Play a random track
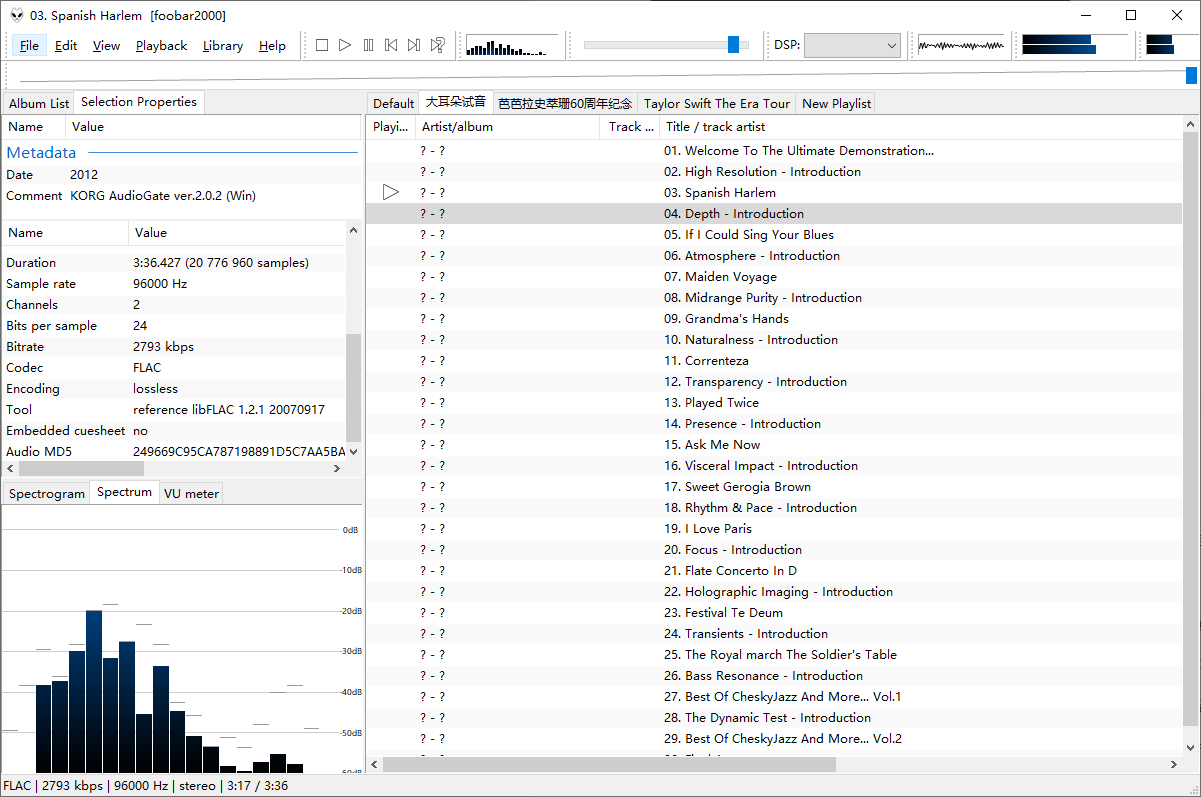The height and width of the screenshot is (797, 1201). point(437,45)
